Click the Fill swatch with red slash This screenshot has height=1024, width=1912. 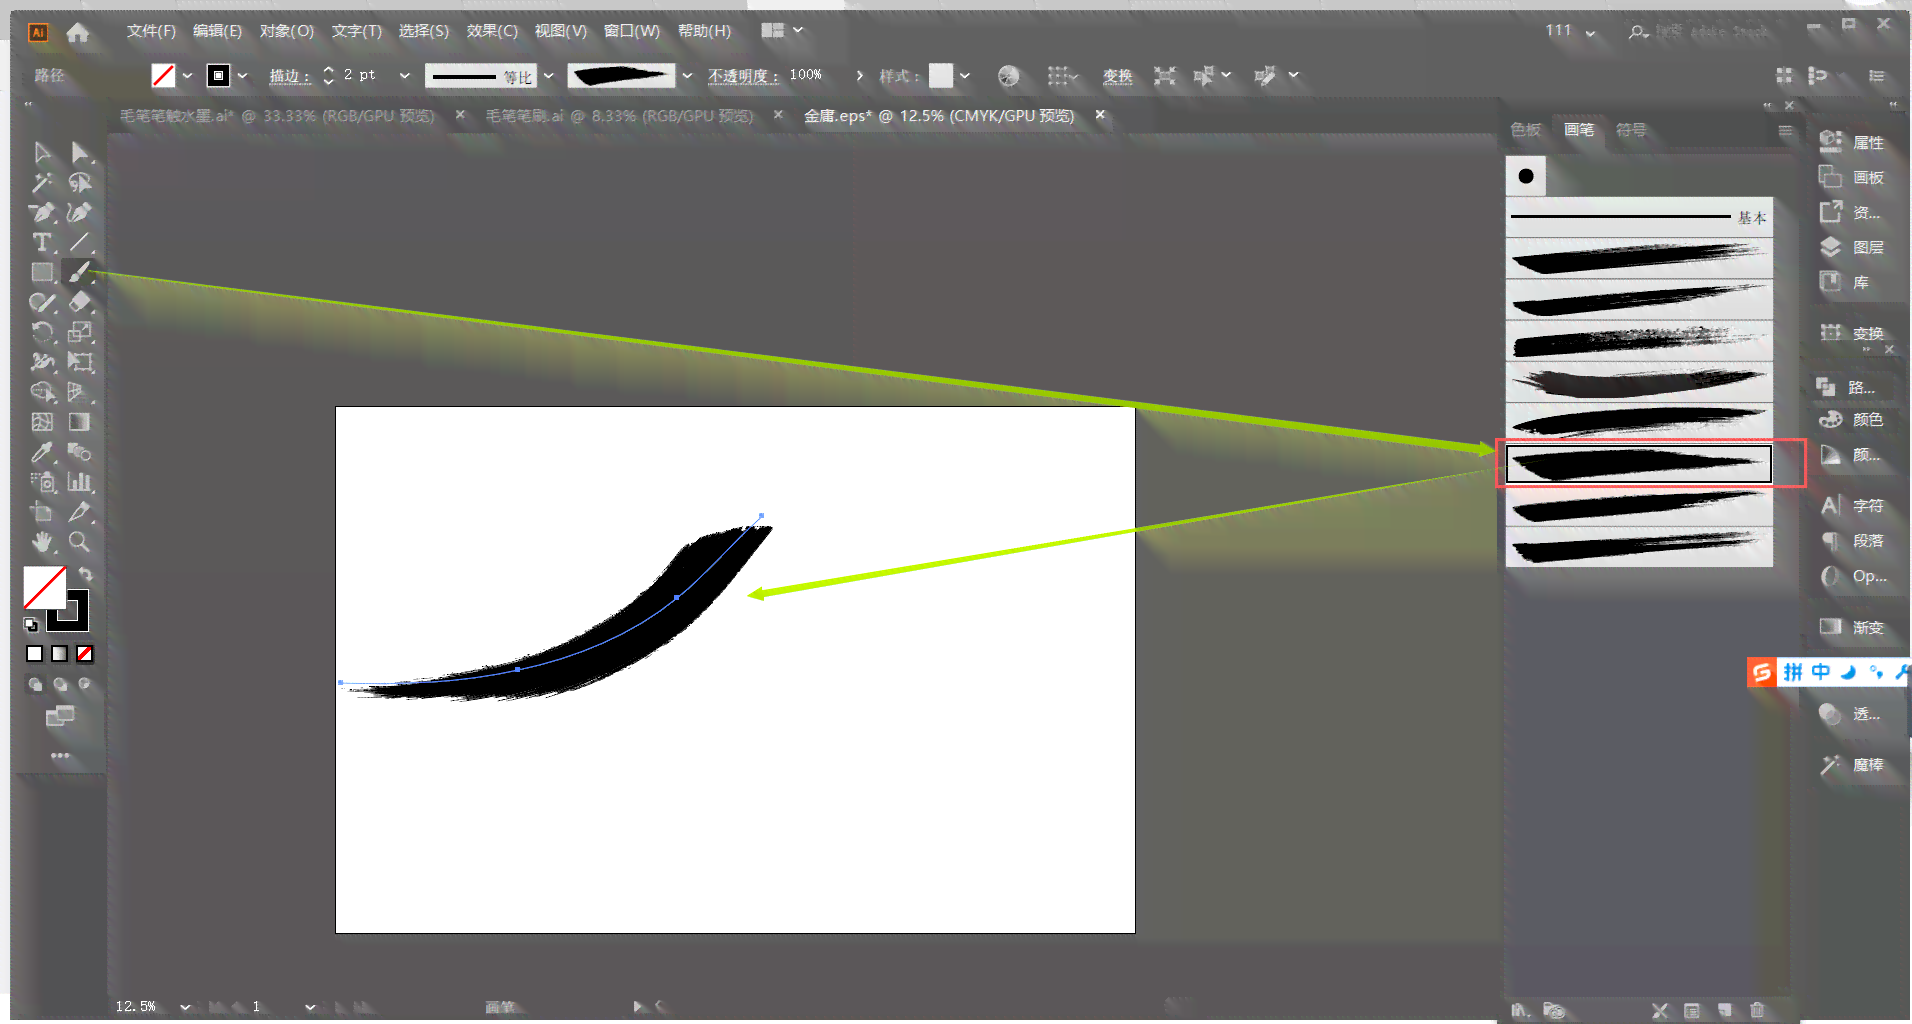(45, 587)
